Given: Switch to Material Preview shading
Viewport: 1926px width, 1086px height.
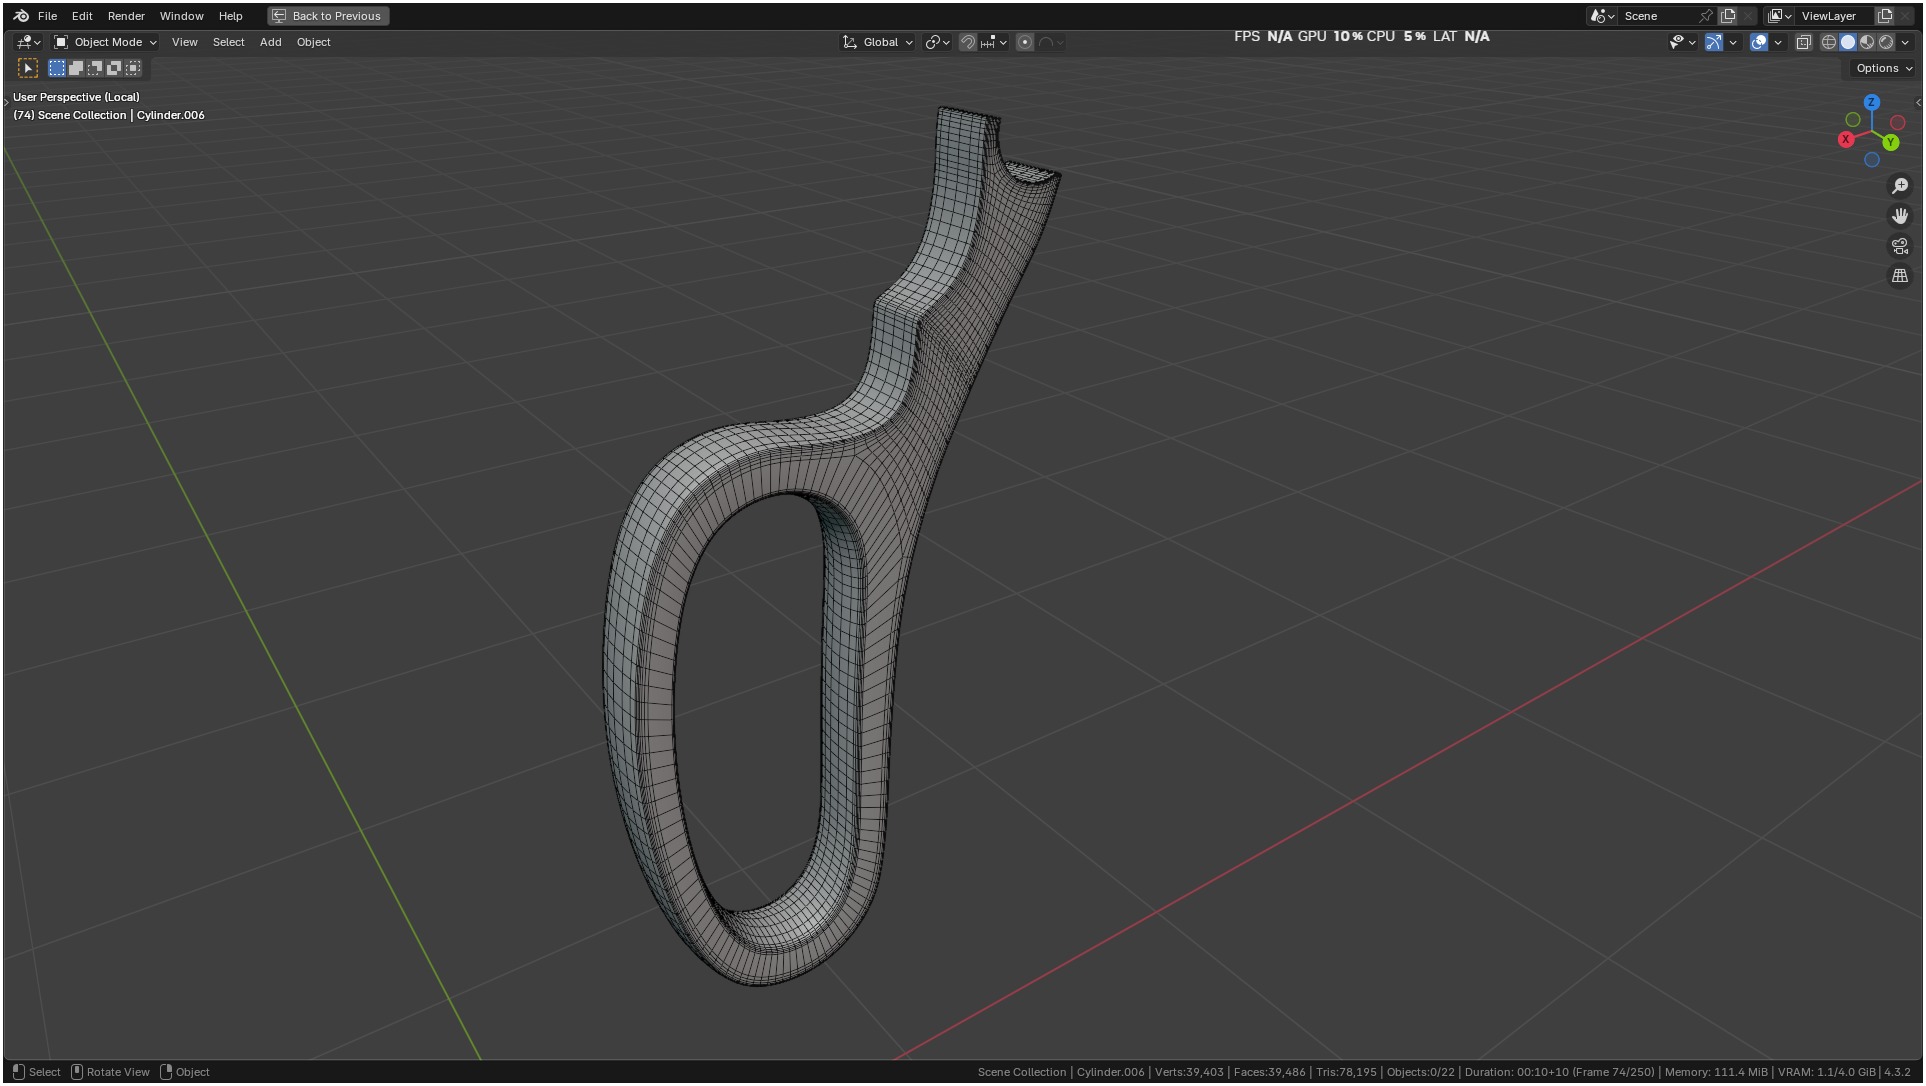Looking at the screenshot, I should pyautogui.click(x=1867, y=42).
